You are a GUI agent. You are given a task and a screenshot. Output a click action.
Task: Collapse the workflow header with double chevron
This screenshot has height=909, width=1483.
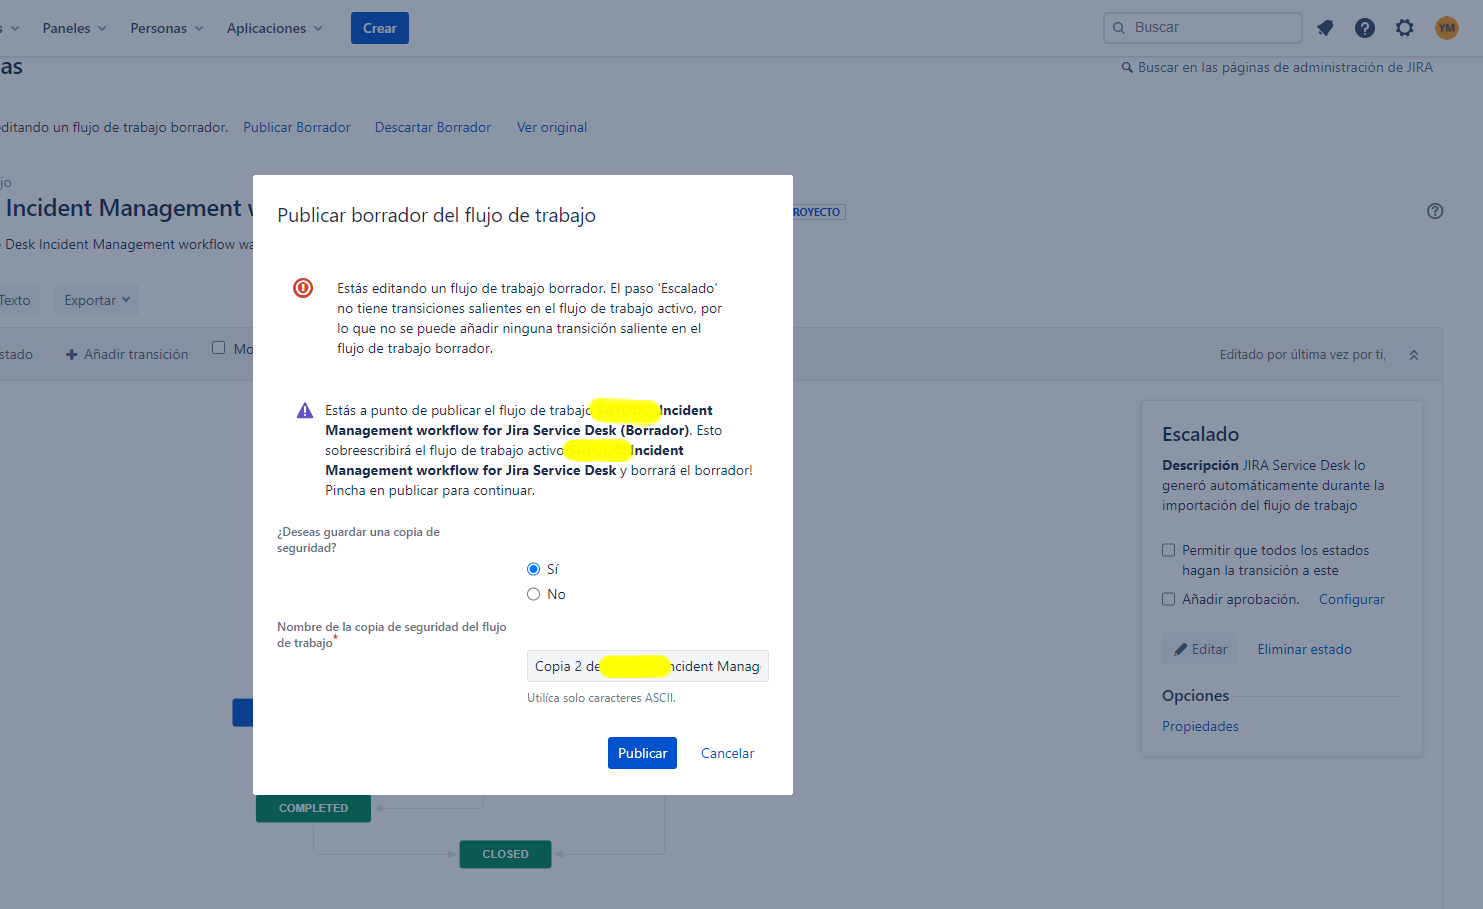tap(1414, 355)
